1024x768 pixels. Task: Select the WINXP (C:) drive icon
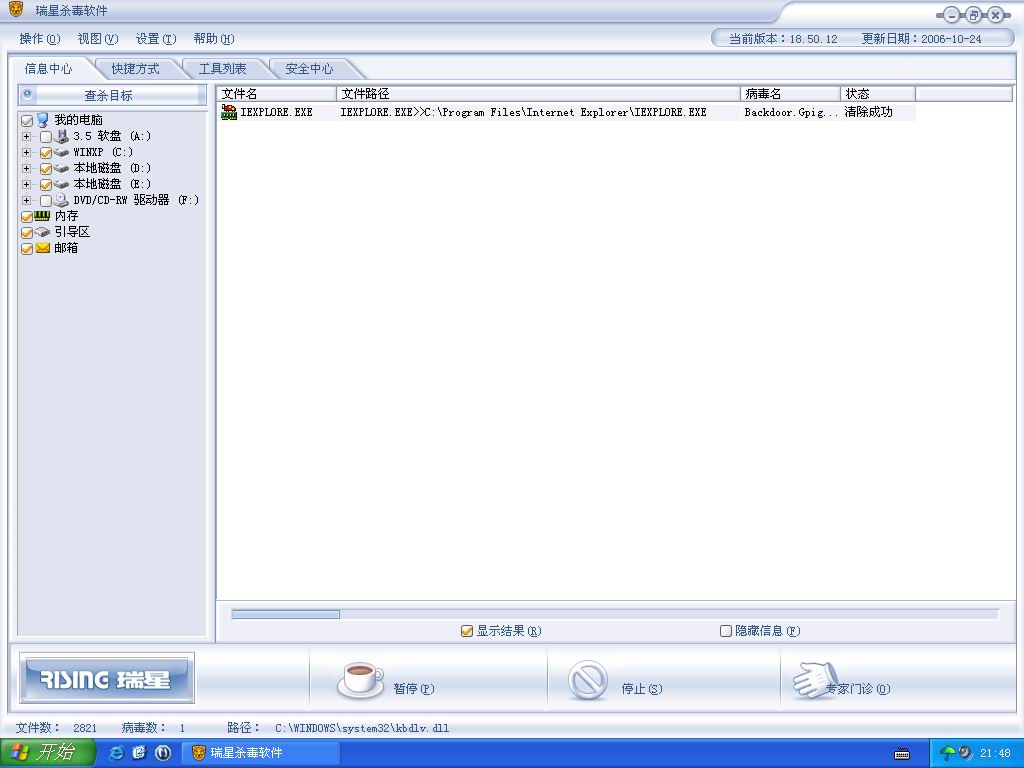coord(61,152)
